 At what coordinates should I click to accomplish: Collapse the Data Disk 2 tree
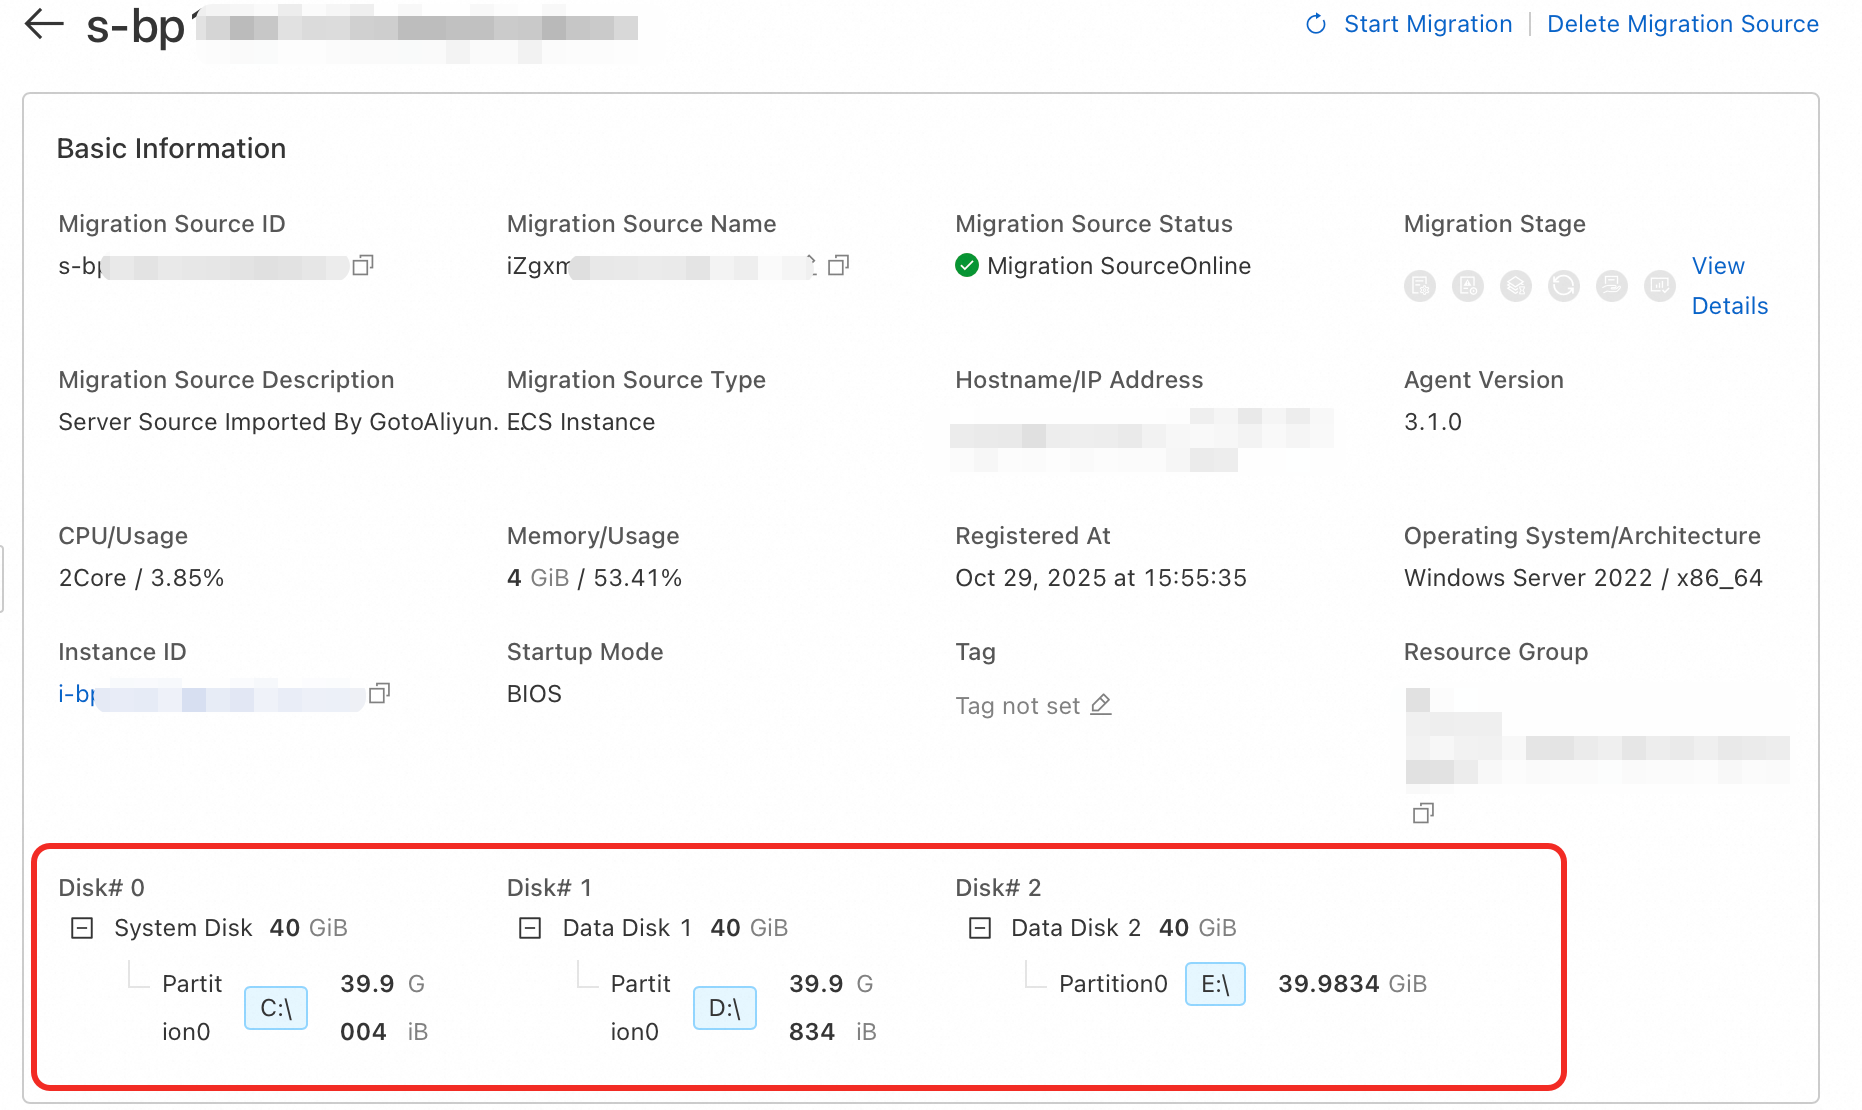[980, 928]
